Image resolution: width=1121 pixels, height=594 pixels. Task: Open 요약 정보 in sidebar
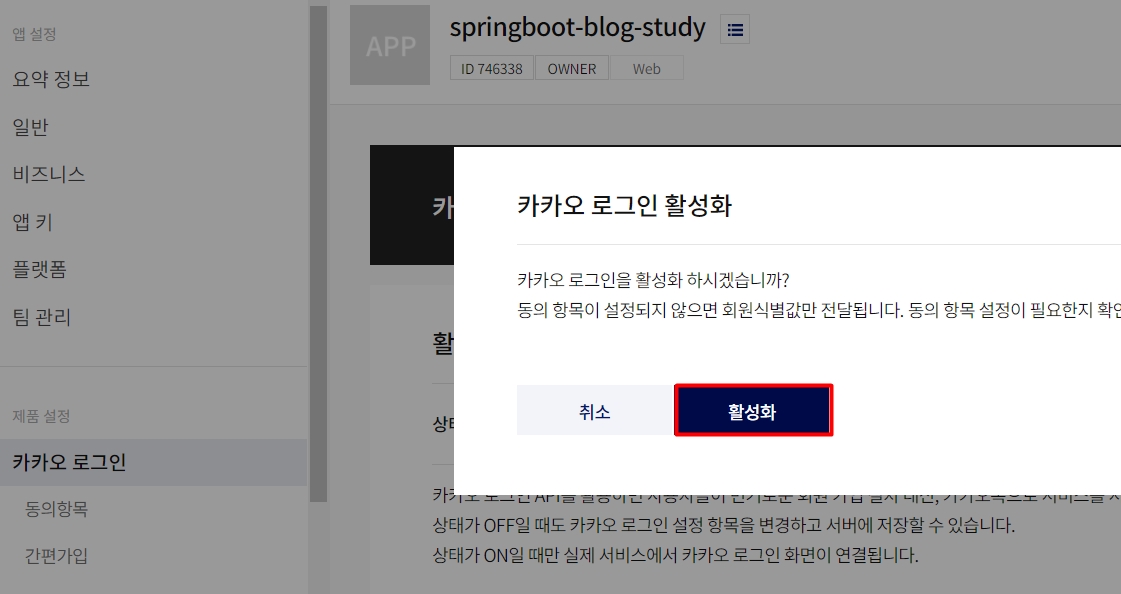pyautogui.click(x=51, y=79)
